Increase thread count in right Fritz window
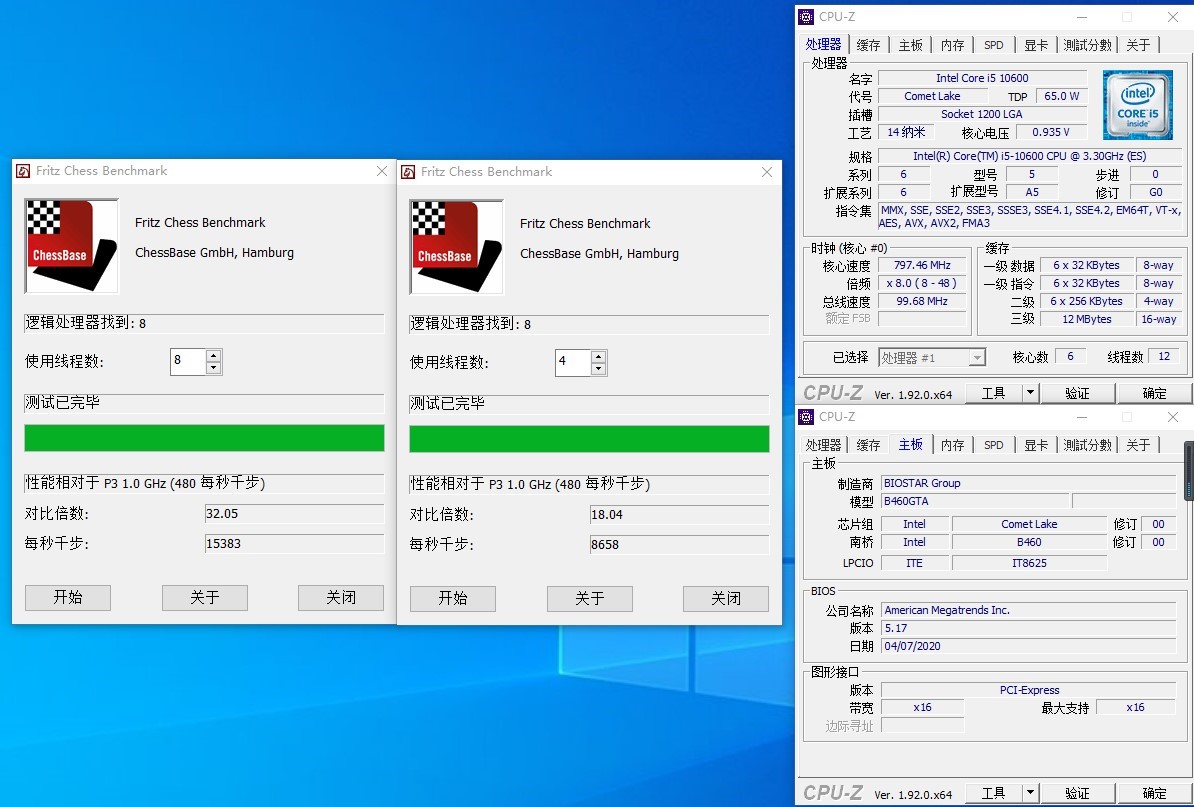 click(599, 356)
